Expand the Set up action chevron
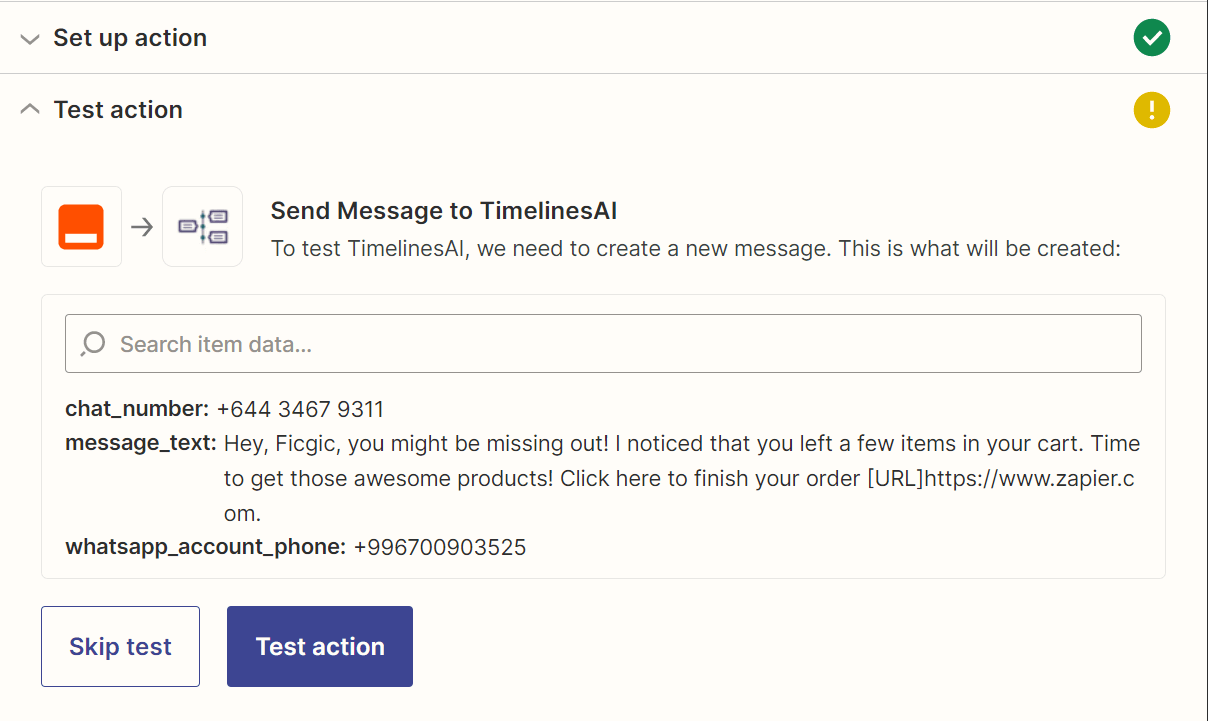 [x=31, y=39]
